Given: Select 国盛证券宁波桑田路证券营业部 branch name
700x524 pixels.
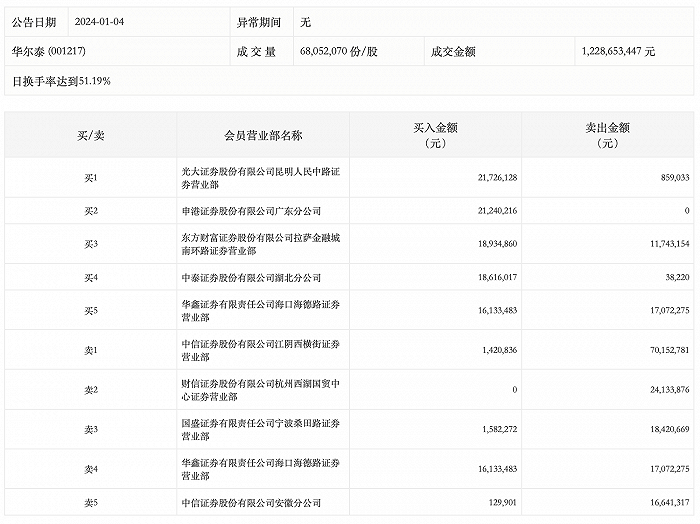Looking at the screenshot, I should tap(261, 429).
